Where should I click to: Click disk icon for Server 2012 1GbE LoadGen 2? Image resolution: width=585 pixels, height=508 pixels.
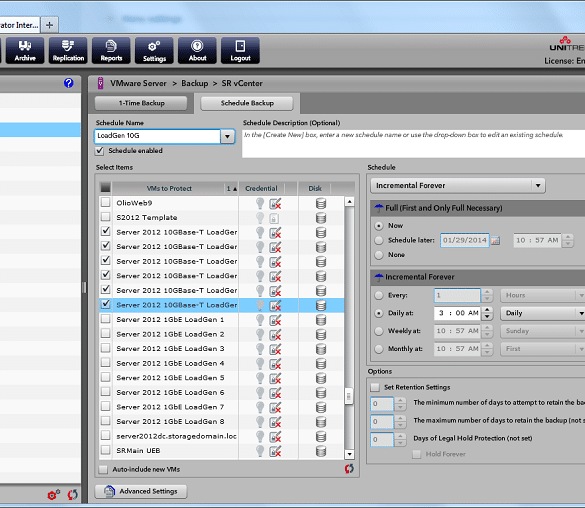(321, 335)
